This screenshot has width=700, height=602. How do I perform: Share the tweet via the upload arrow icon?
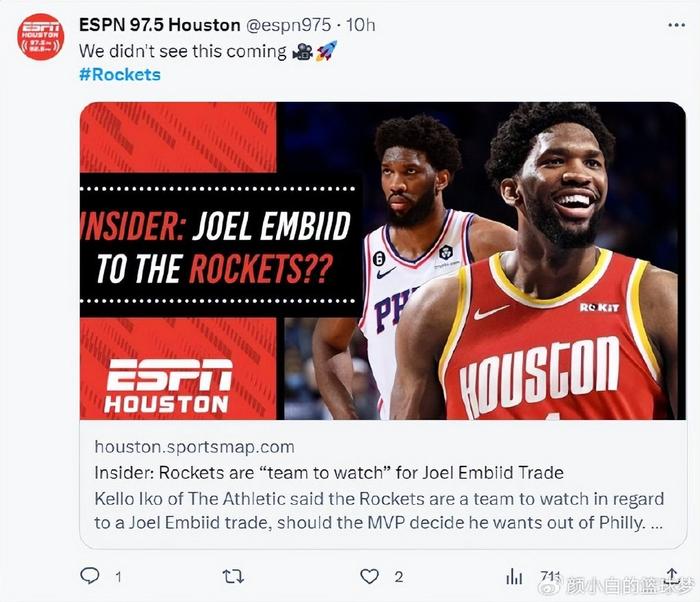672,576
